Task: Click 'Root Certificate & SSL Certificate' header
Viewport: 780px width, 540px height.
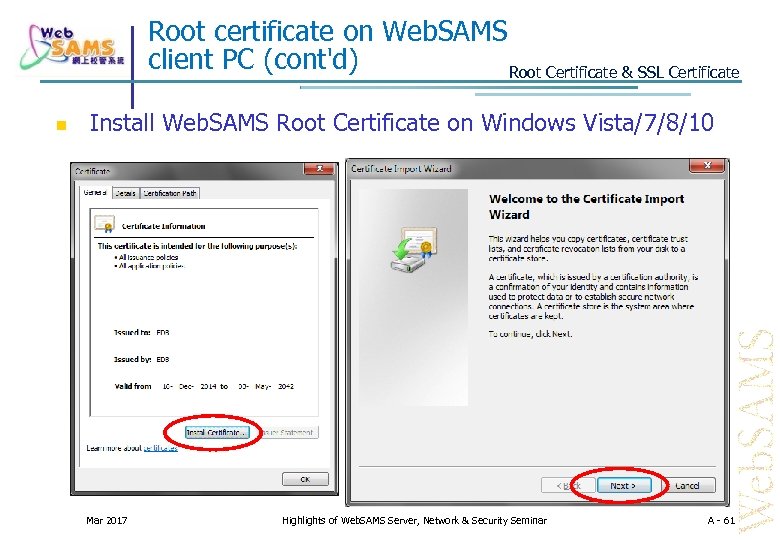Action: pyautogui.click(x=624, y=73)
